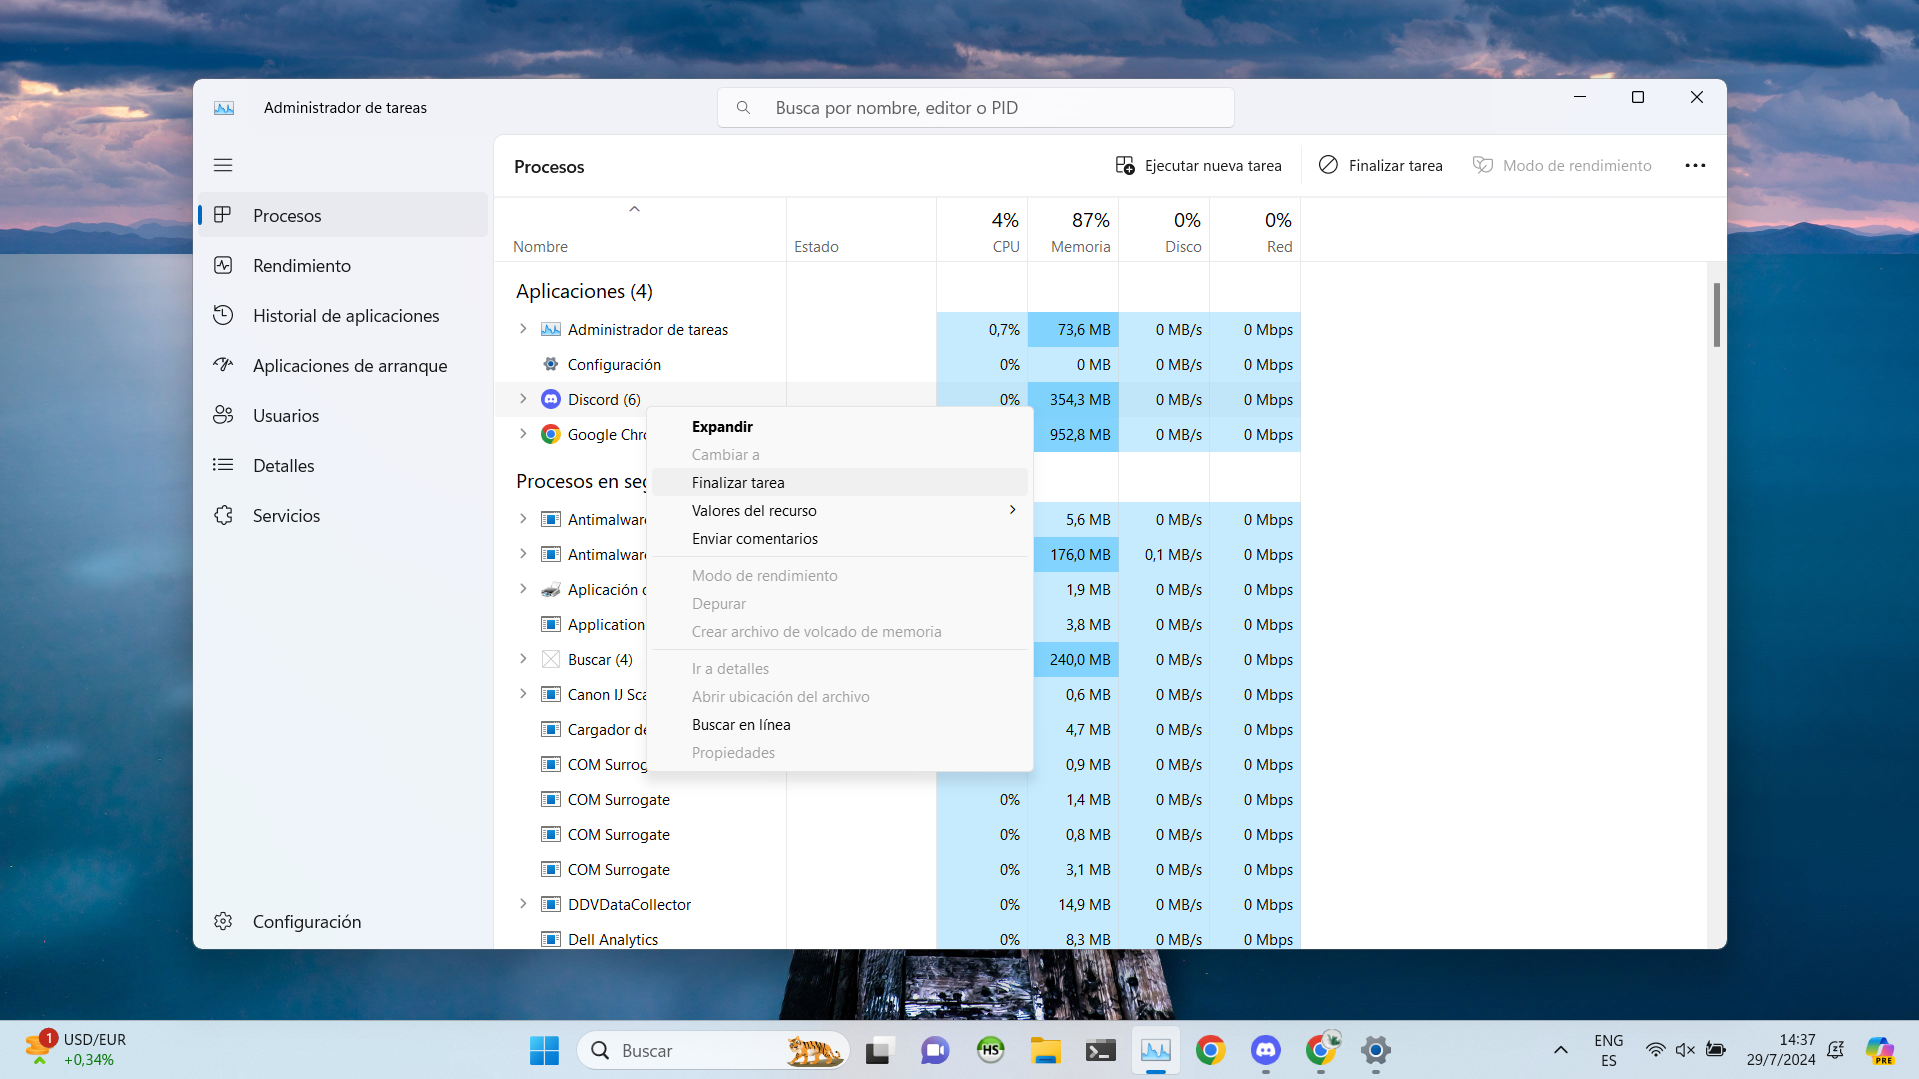Open Task Manager Configuración at bottom
This screenshot has width=1919, height=1079.
pyautogui.click(x=343, y=921)
